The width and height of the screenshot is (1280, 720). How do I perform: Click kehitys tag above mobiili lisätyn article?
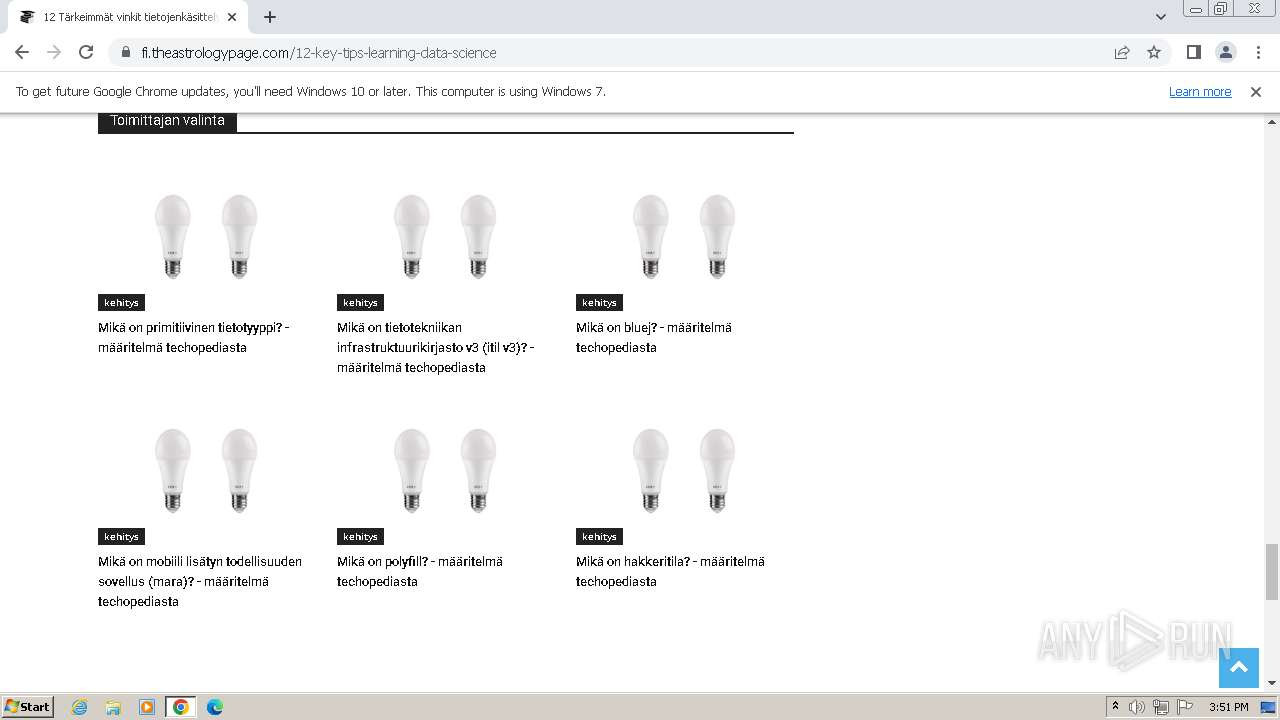[121, 536]
